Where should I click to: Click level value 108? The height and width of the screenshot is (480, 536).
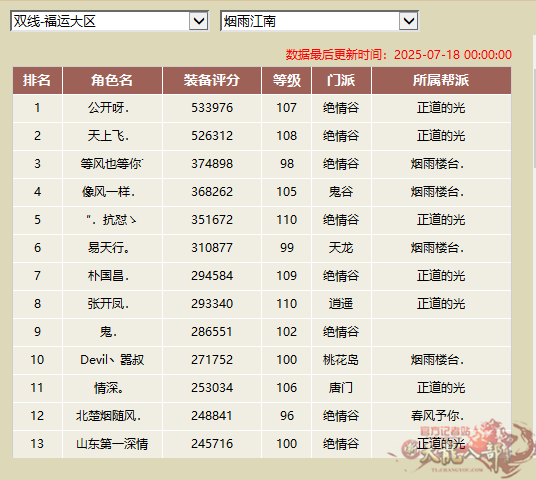(286, 136)
